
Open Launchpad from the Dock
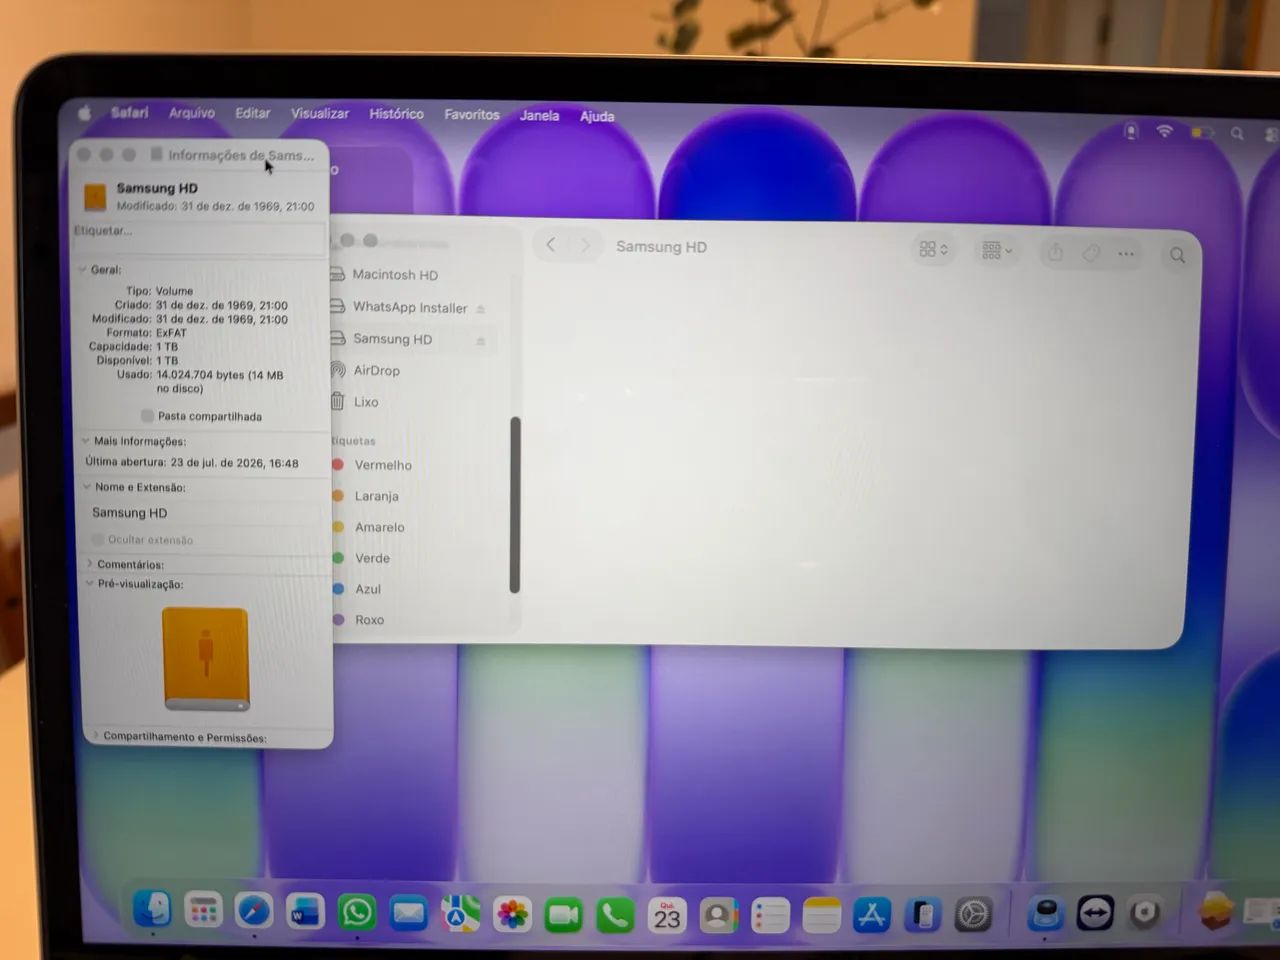[x=203, y=910]
